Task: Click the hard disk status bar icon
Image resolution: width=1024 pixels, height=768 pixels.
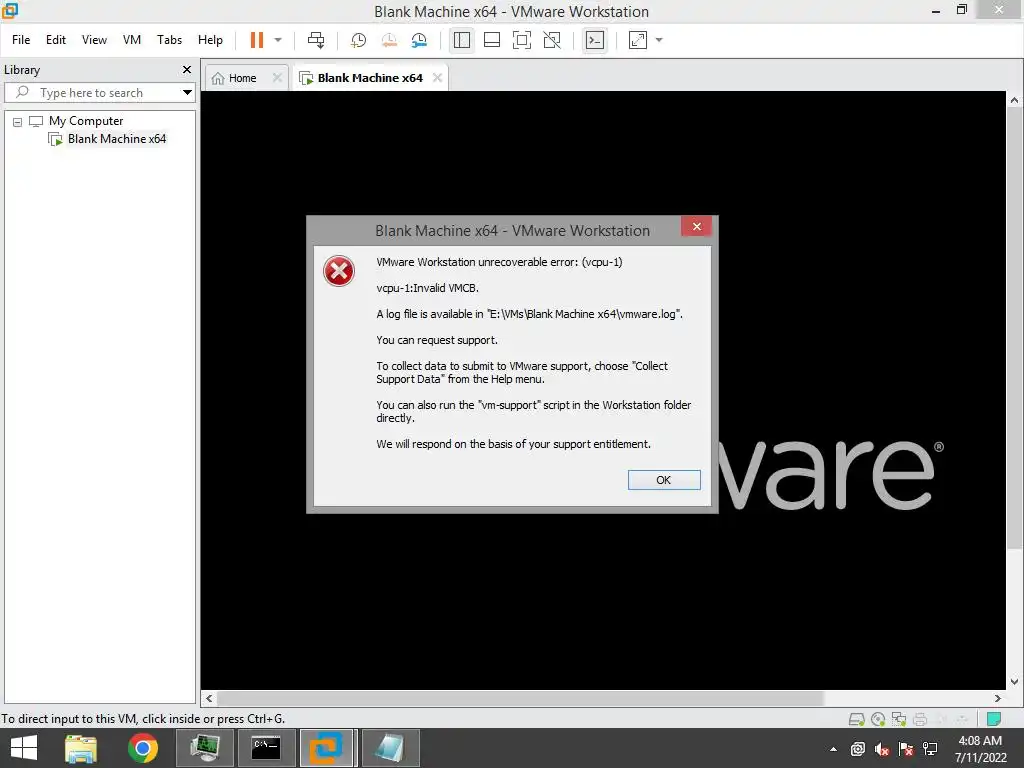Action: point(856,719)
